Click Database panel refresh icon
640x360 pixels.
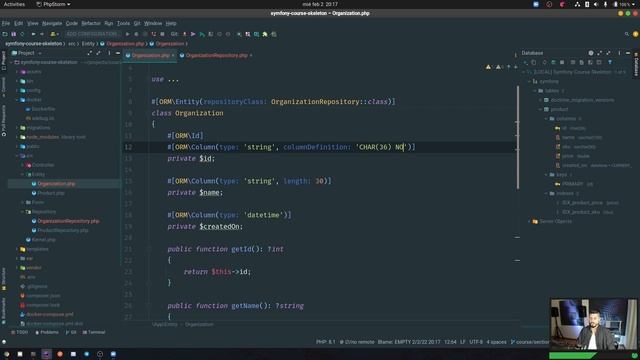[x=544, y=62]
